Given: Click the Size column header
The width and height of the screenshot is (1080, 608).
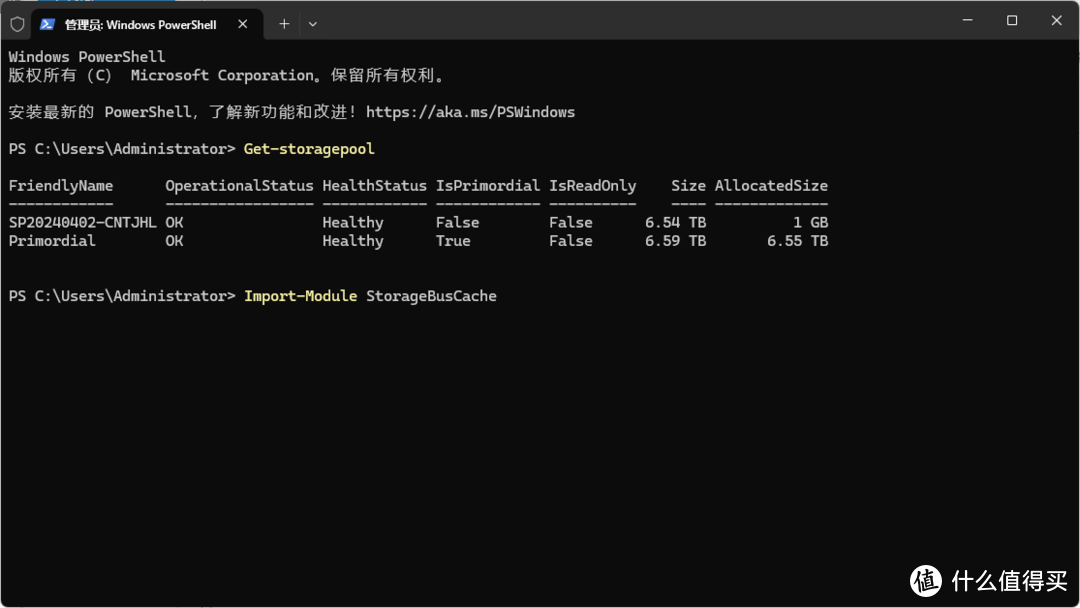Looking at the screenshot, I should (x=688, y=186).
